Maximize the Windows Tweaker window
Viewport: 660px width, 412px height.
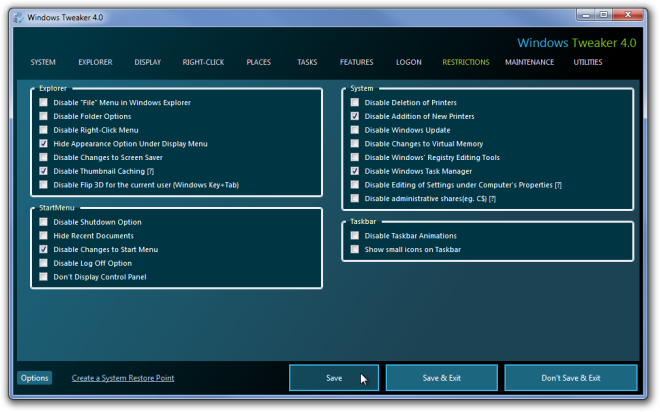[x=603, y=15]
